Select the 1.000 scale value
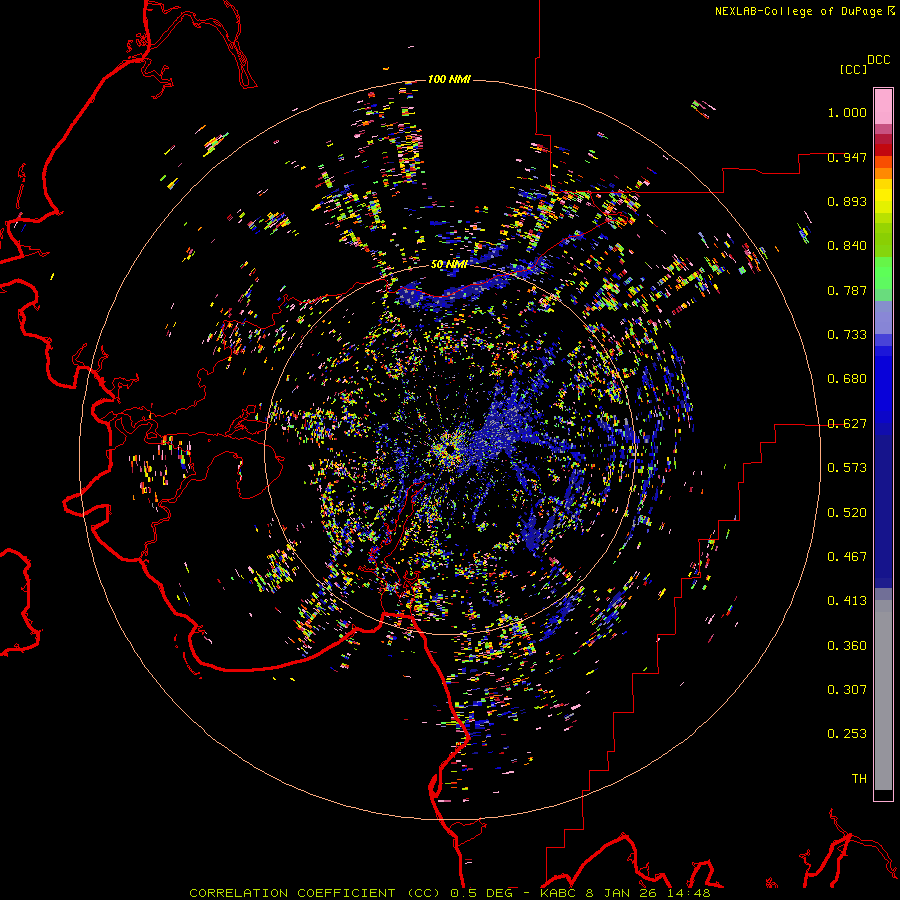Viewport: 900px width, 900px height. click(x=847, y=112)
